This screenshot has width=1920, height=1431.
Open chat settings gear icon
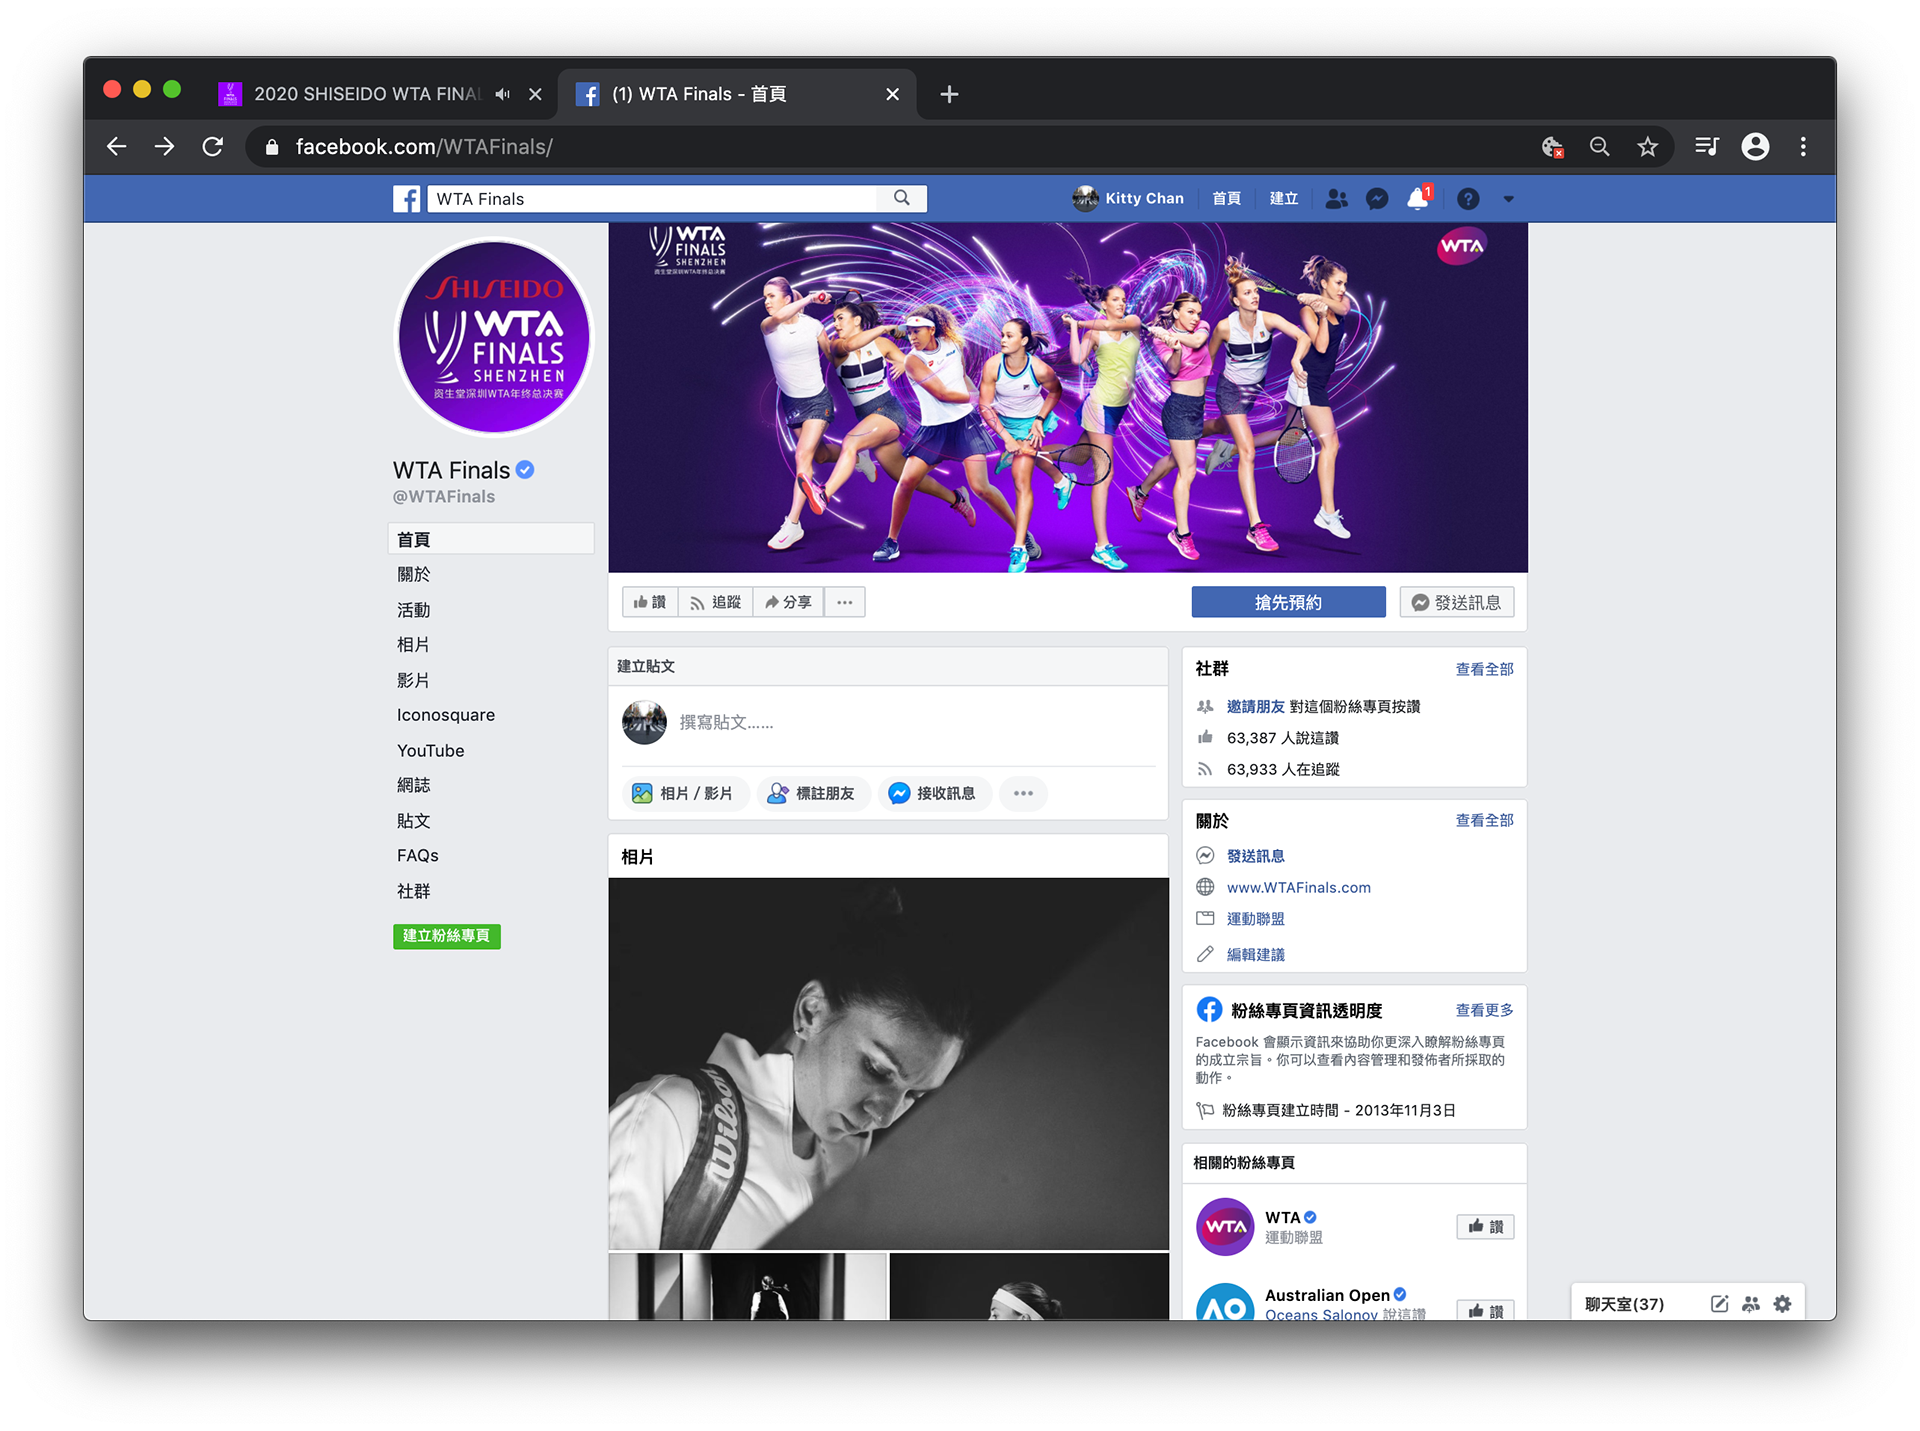(1782, 1304)
